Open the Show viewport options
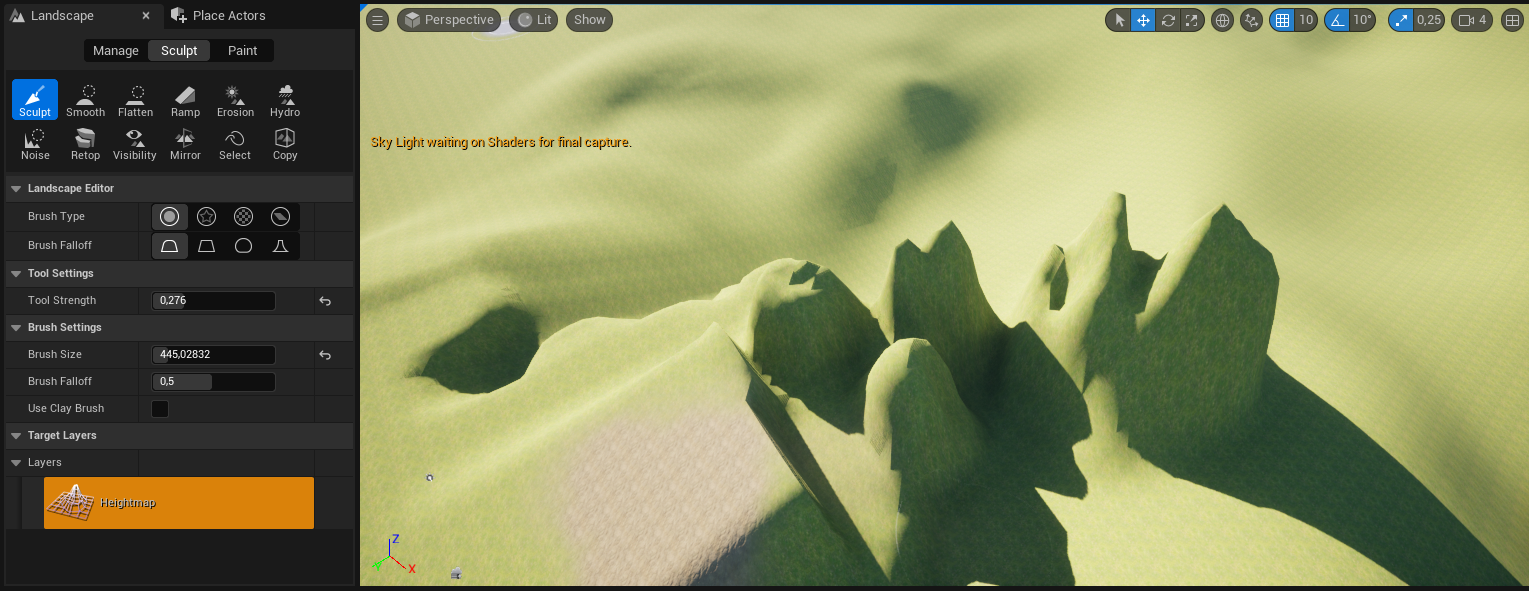 (589, 20)
